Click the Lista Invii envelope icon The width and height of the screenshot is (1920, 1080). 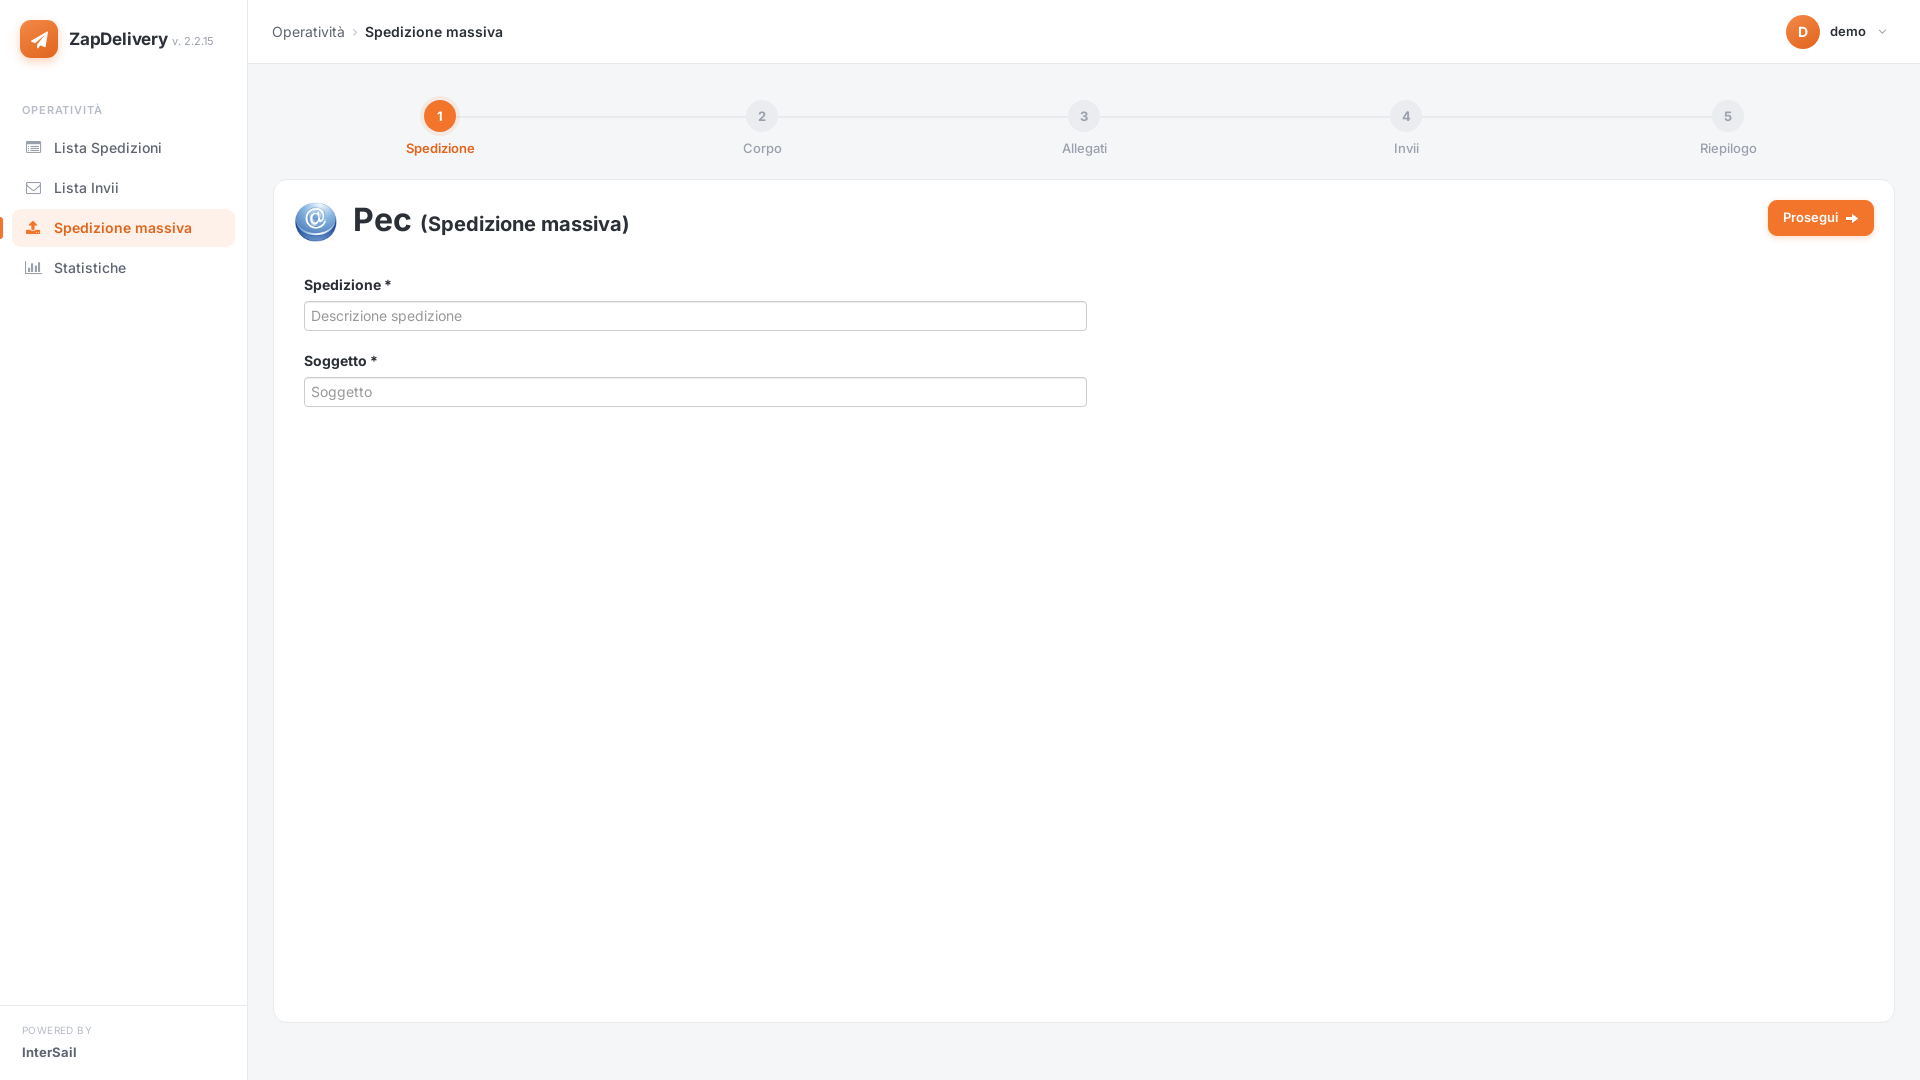tap(33, 188)
